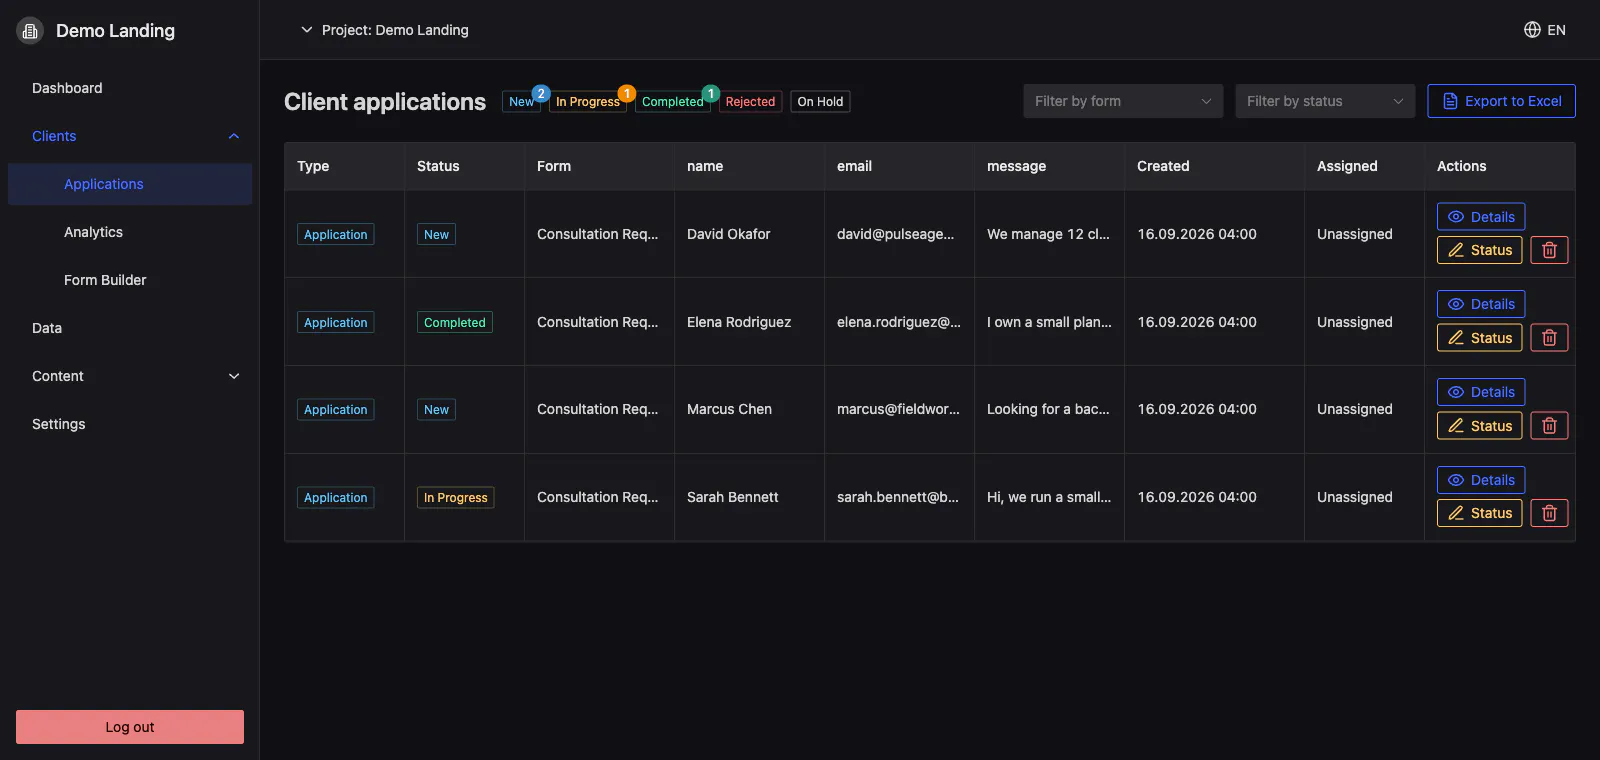The height and width of the screenshot is (760, 1600).
Task: Click the 'I own a small plan...' message
Action: [1049, 322]
